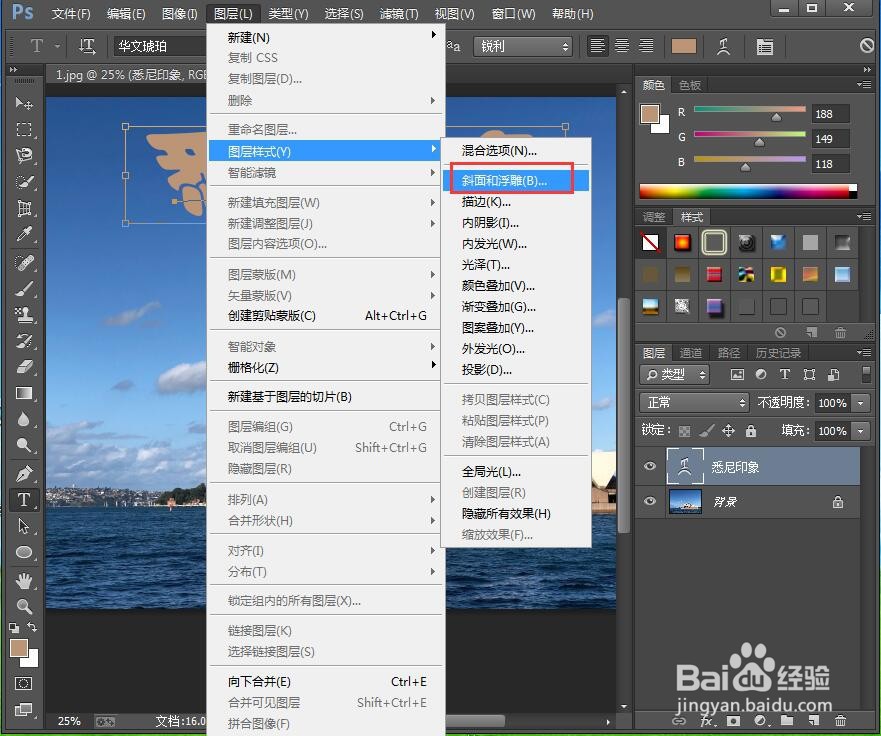
Task: Click the 25% zoom field in the status bar
Action: [x=68, y=721]
